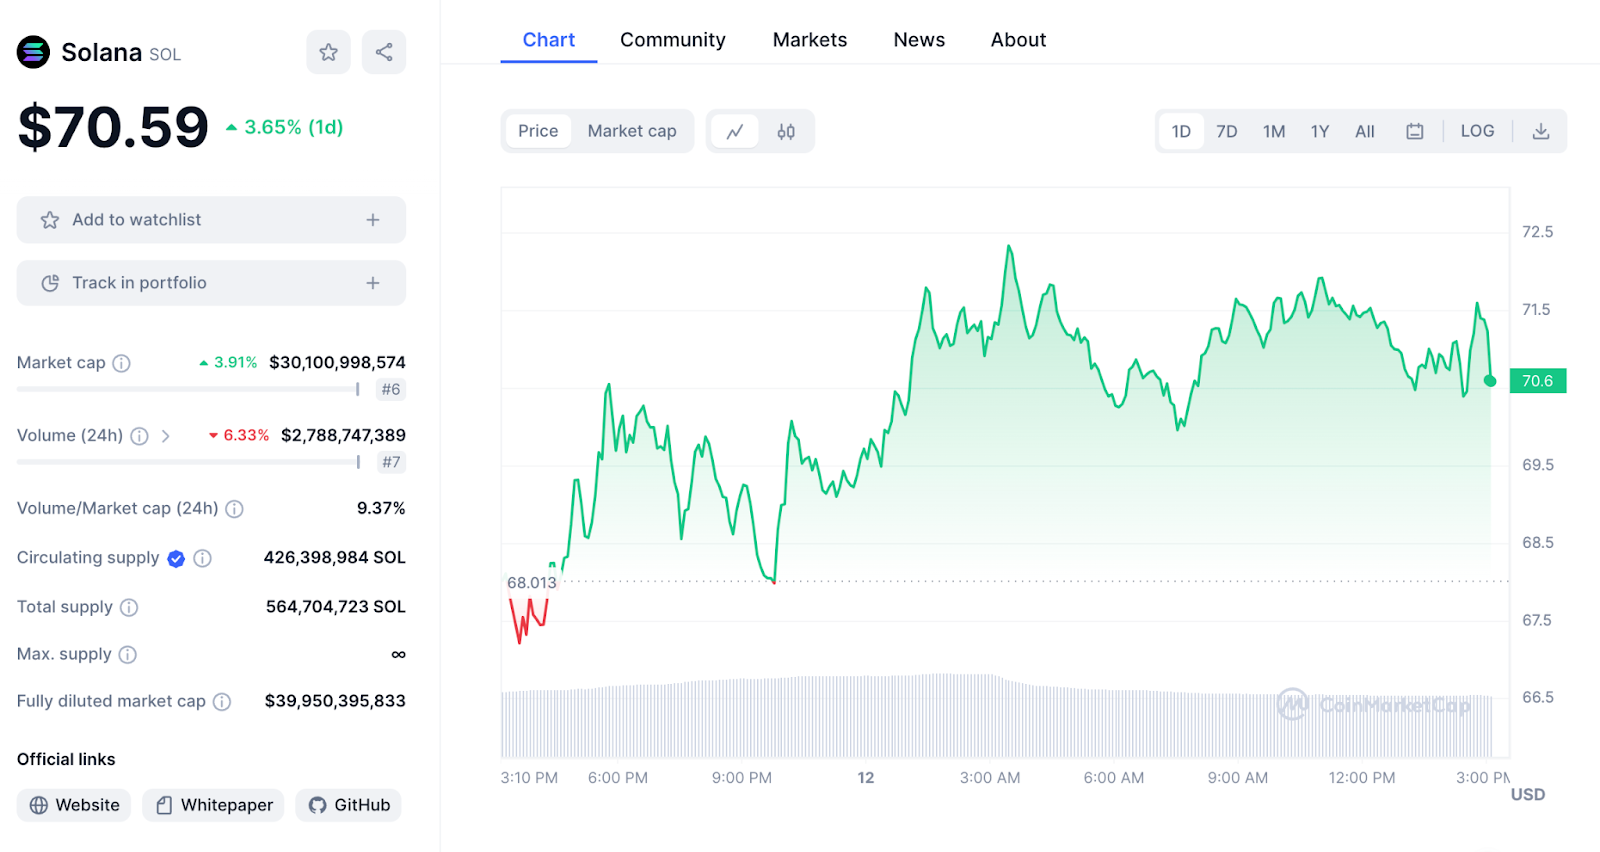Open the Markets tab
The height and width of the screenshot is (852, 1600).
pos(809,40)
